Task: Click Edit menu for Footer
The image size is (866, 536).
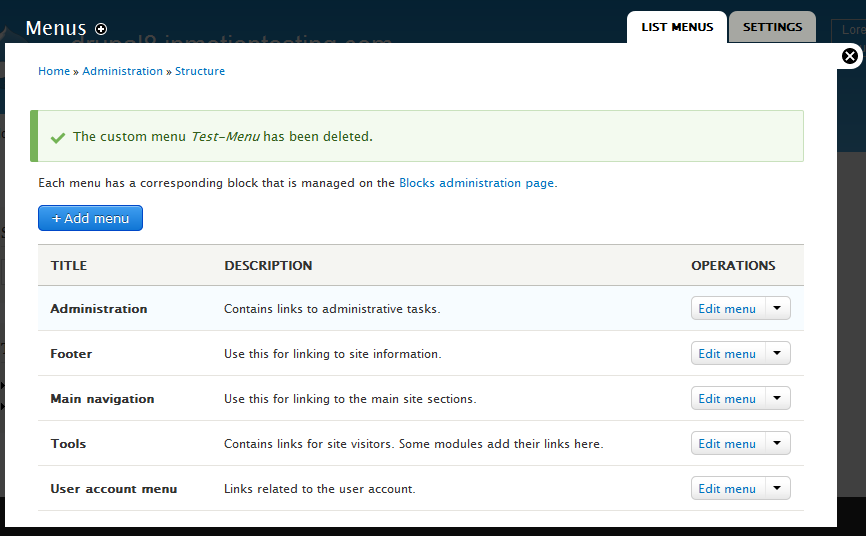Action: 727,354
